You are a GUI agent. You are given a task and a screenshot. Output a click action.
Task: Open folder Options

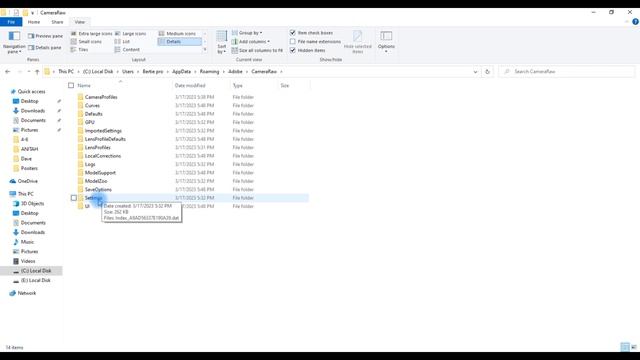[386, 42]
